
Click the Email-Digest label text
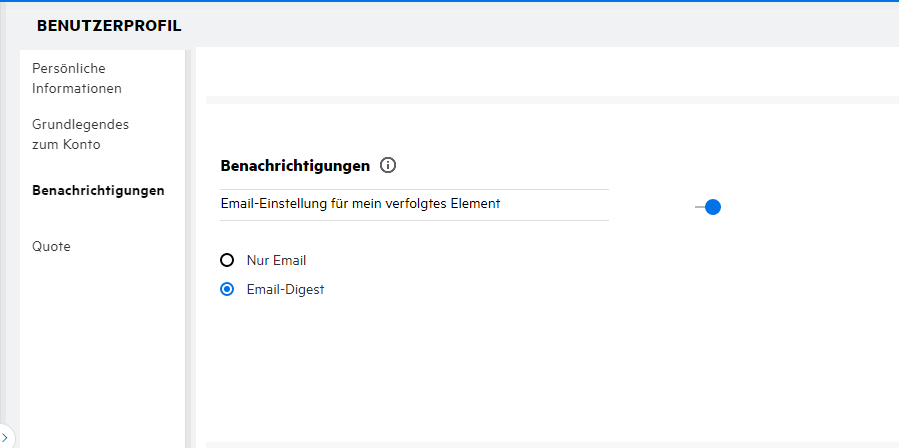click(285, 290)
